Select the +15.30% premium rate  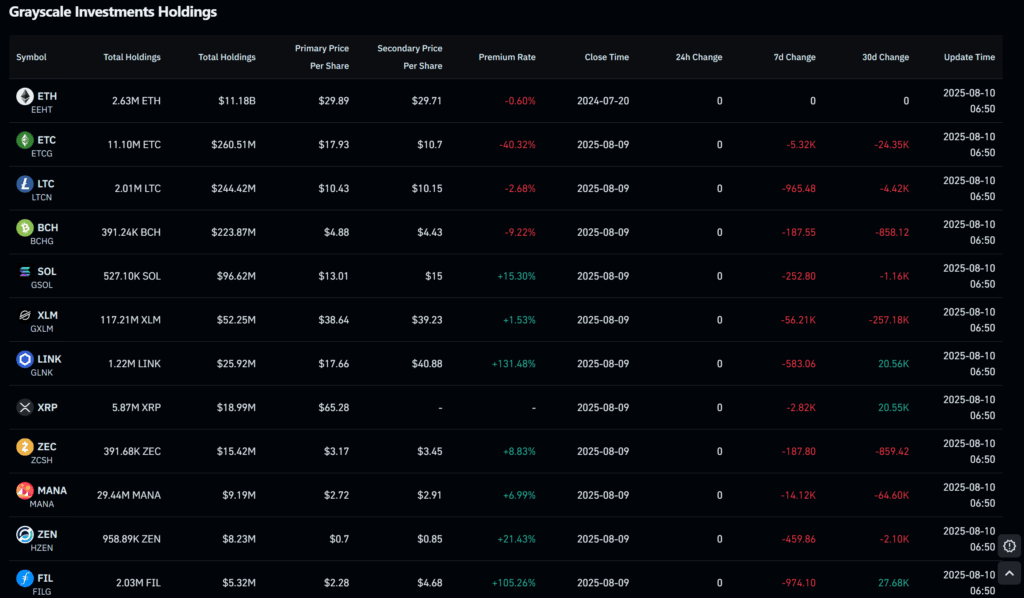point(516,276)
